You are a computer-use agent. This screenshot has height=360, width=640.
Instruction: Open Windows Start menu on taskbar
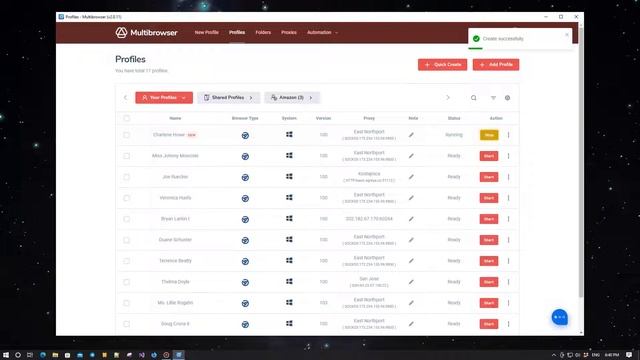tap(6, 355)
